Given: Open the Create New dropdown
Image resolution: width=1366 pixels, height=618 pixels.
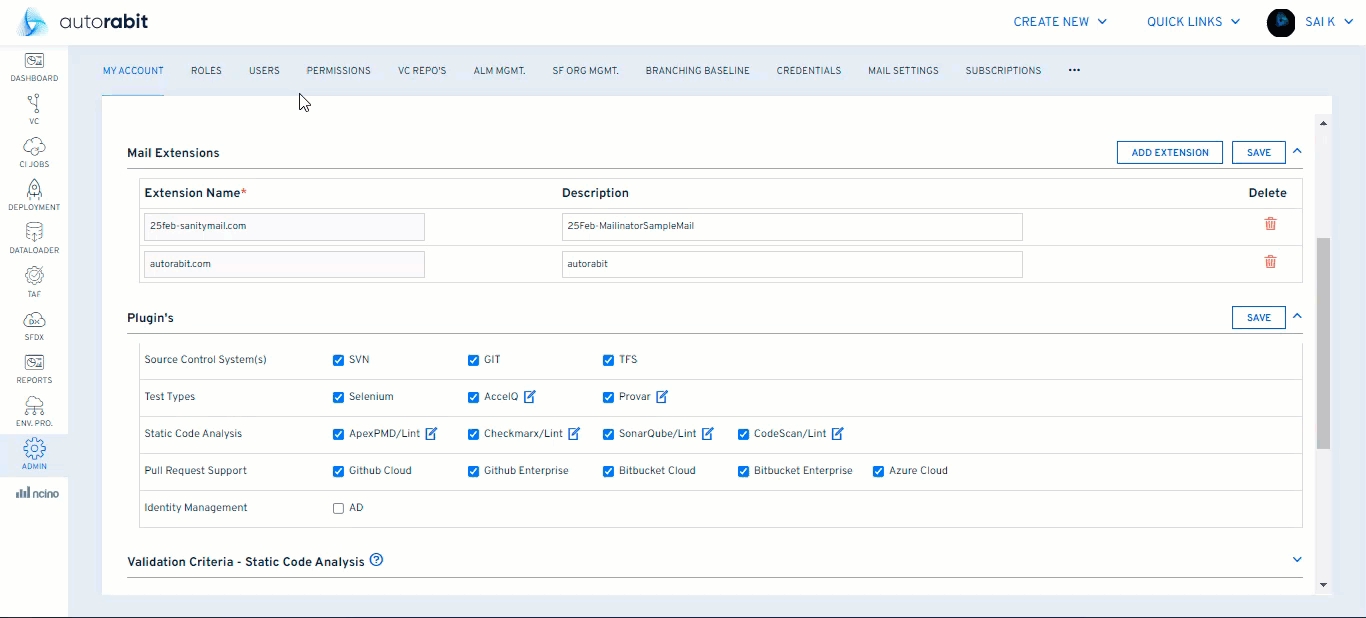Looking at the screenshot, I should pyautogui.click(x=1060, y=22).
